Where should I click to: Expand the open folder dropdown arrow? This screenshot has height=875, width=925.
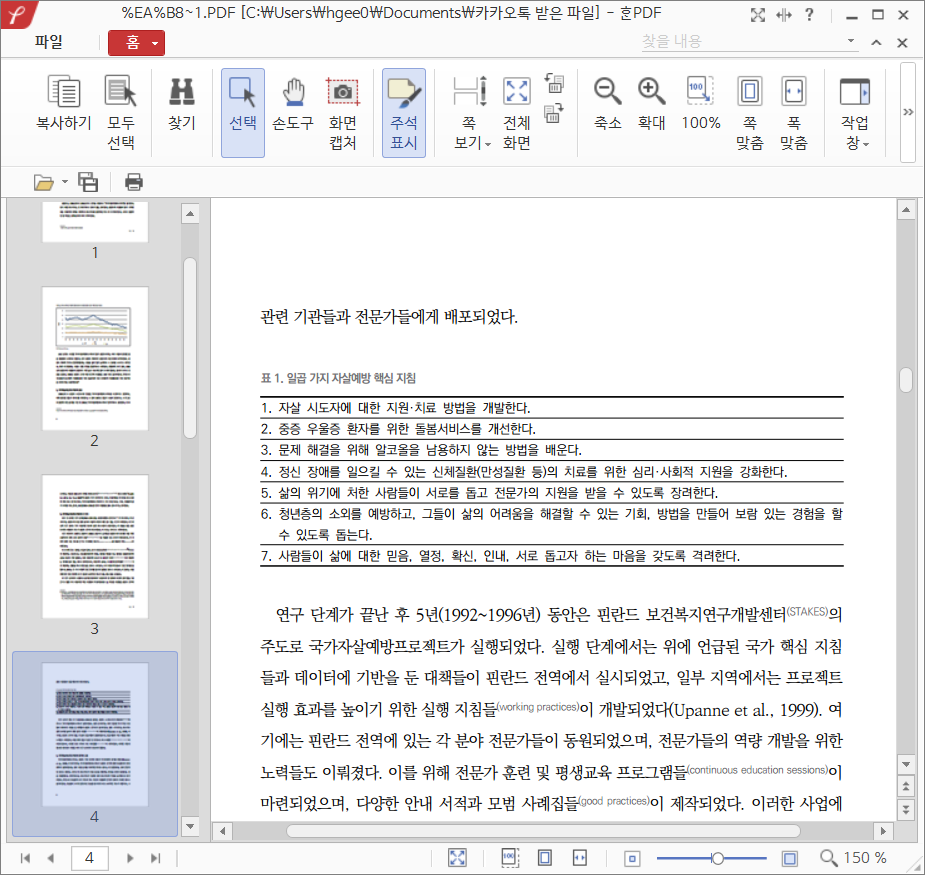[x=65, y=182]
